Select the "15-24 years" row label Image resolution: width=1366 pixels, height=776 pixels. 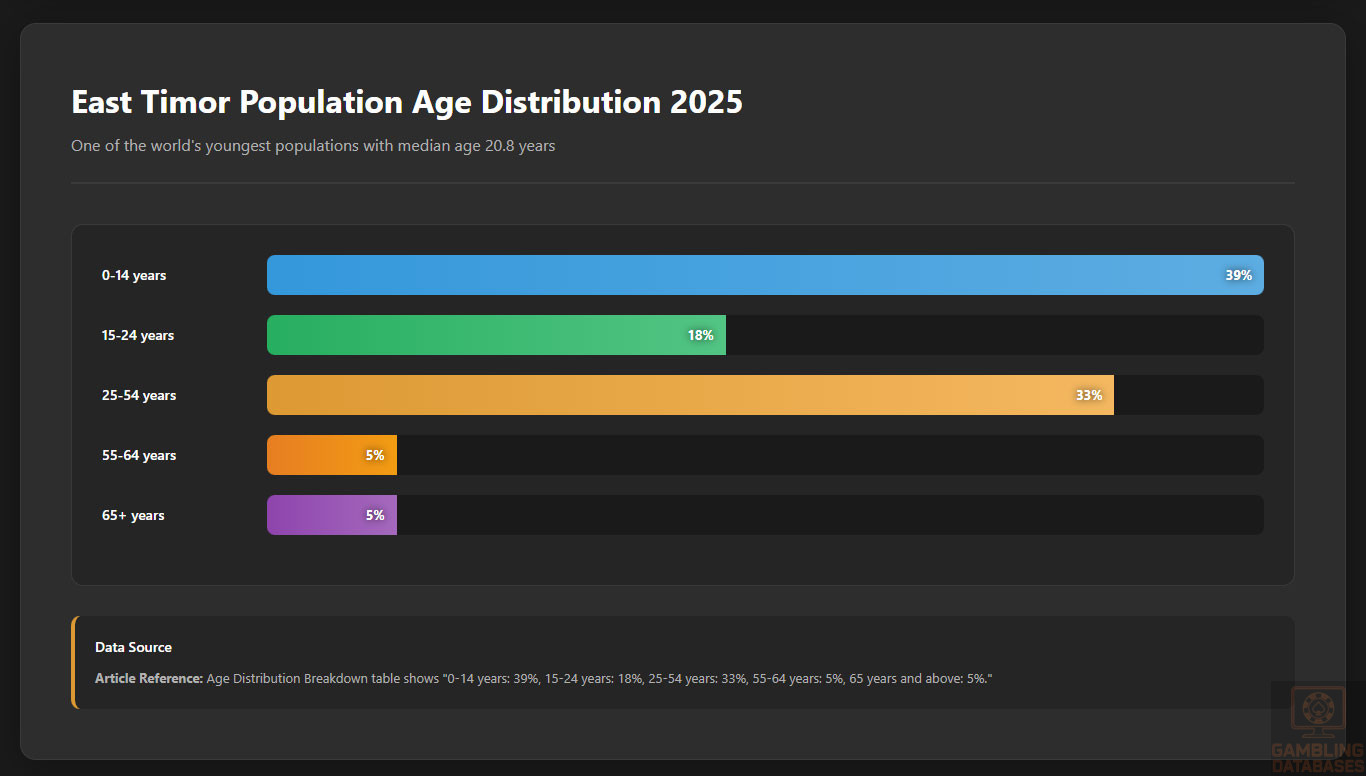[x=138, y=335]
